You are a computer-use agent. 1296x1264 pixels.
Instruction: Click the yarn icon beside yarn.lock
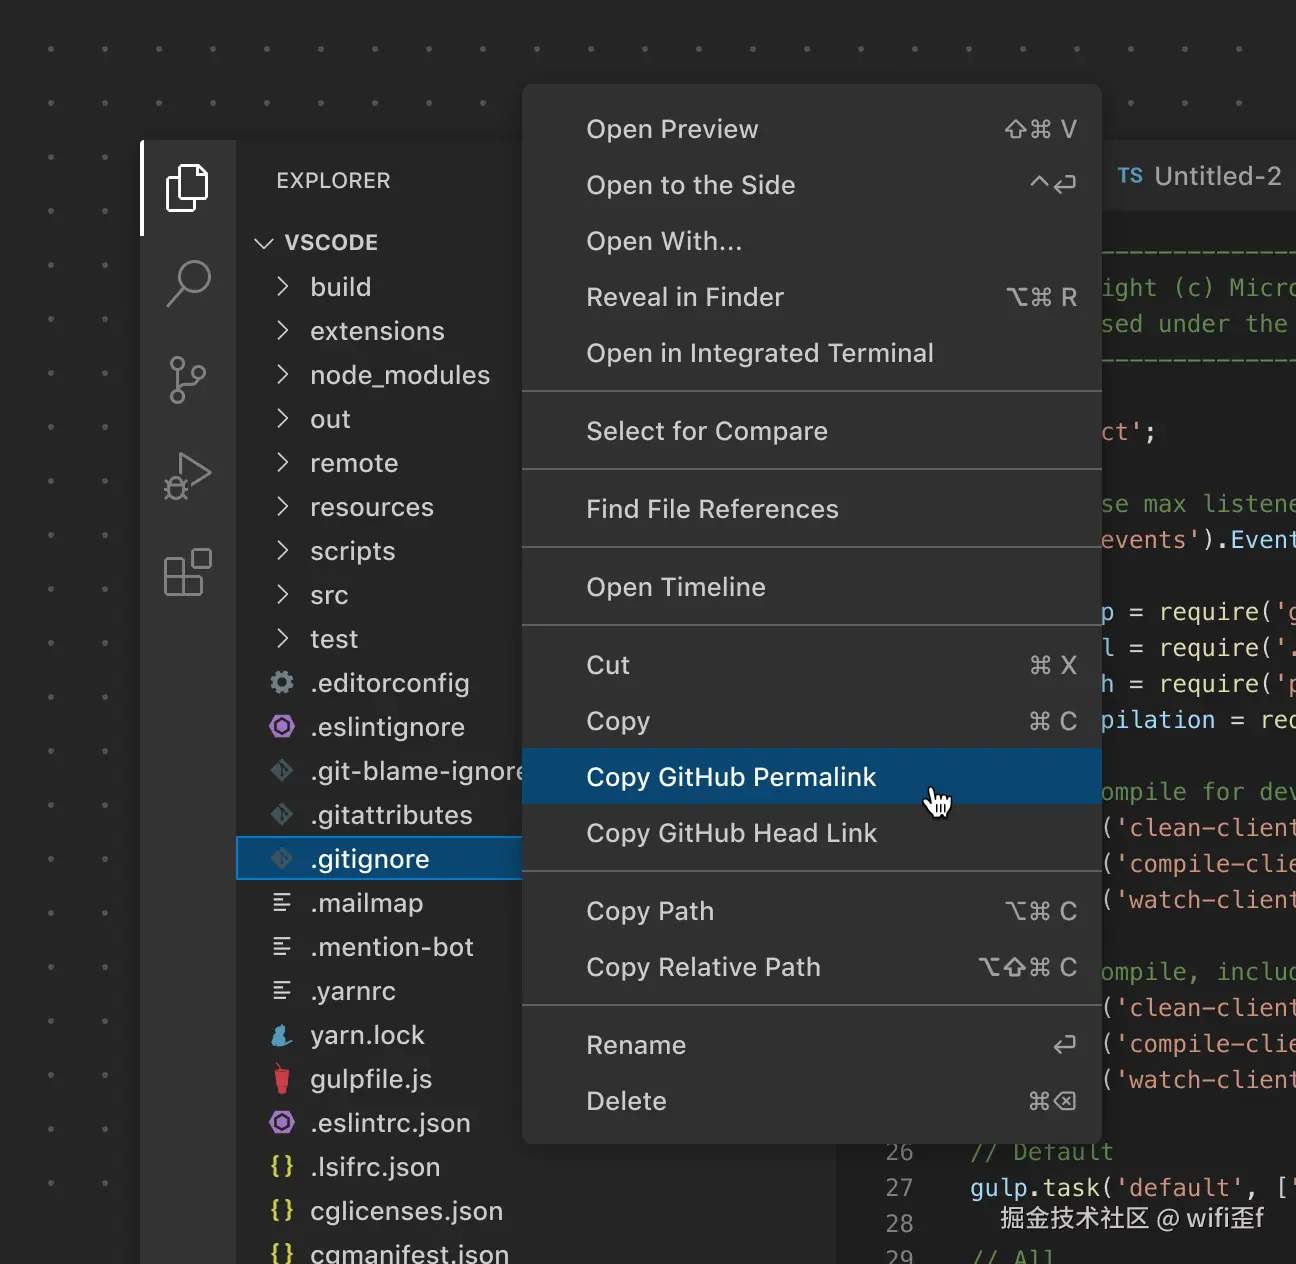282,1035
